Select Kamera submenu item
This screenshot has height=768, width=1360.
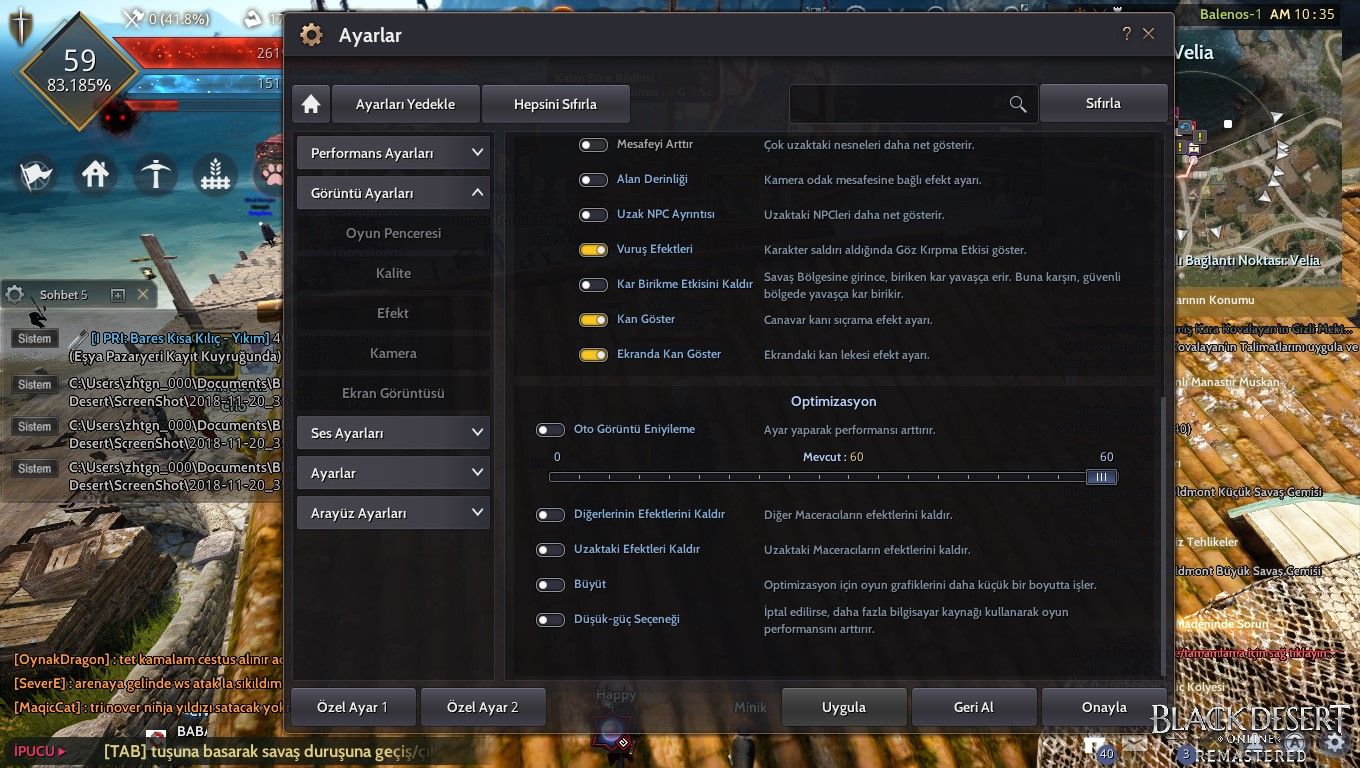coord(393,353)
